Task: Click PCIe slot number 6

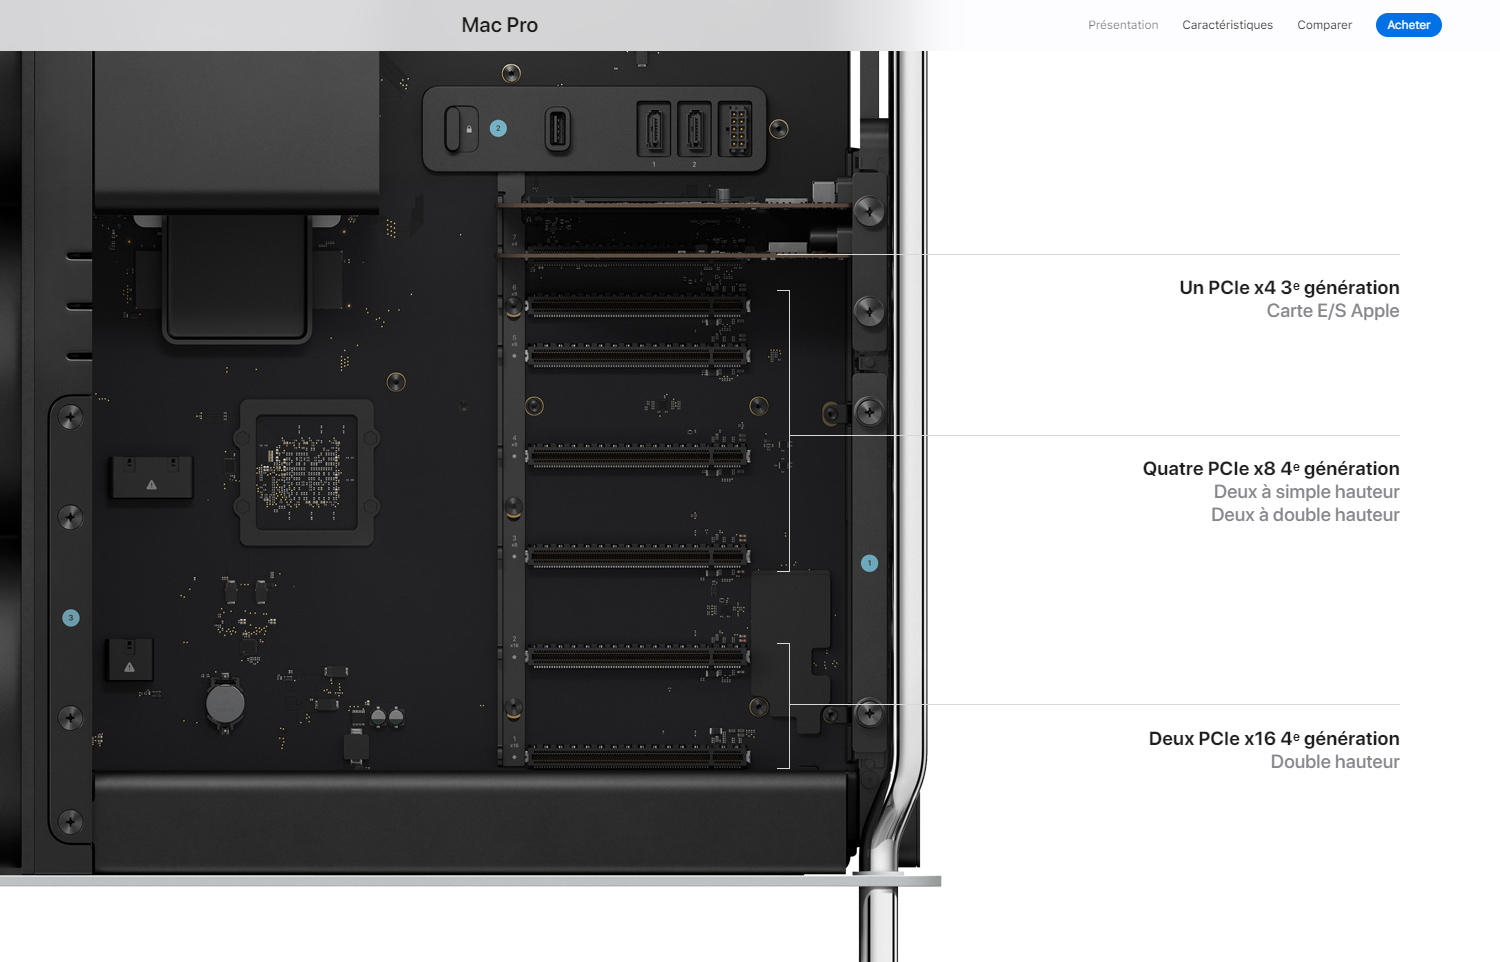Action: tap(638, 305)
